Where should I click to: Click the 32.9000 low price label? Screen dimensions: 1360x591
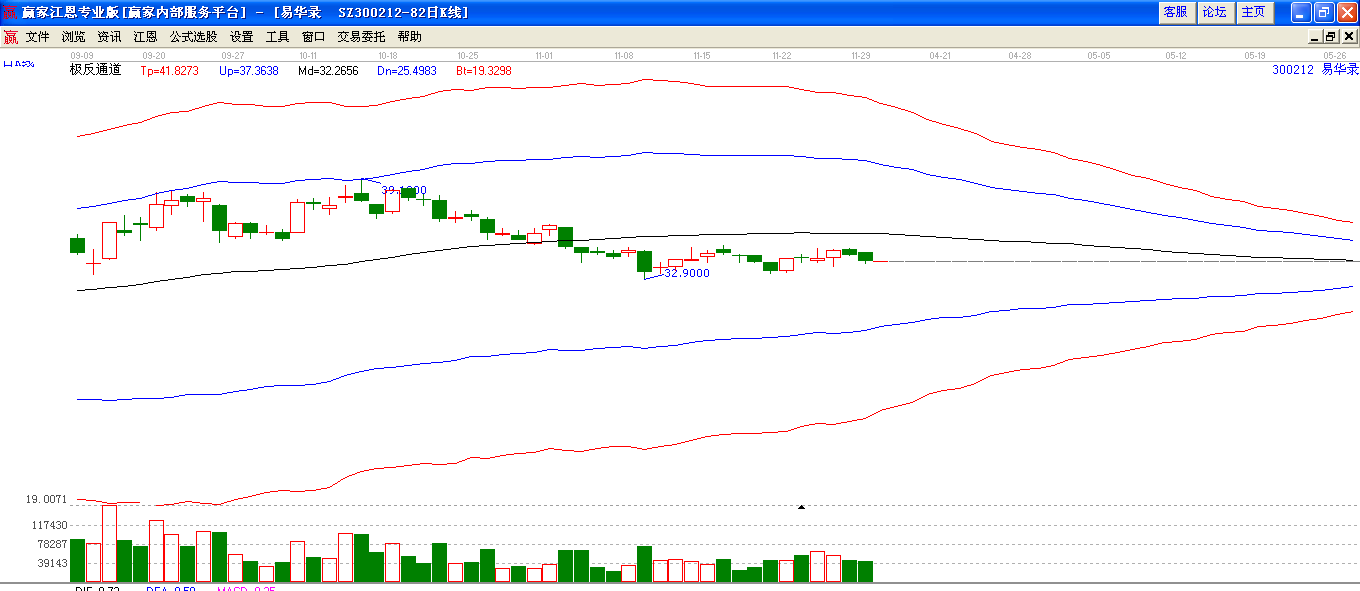click(x=687, y=273)
